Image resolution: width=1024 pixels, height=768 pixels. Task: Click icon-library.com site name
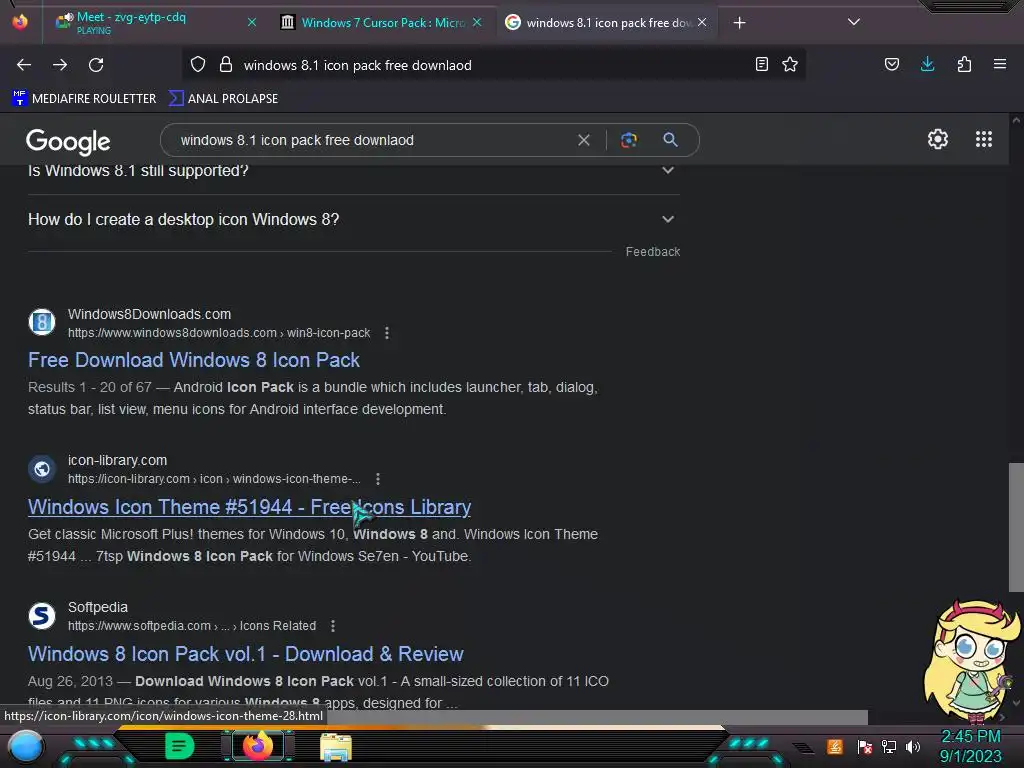118,460
